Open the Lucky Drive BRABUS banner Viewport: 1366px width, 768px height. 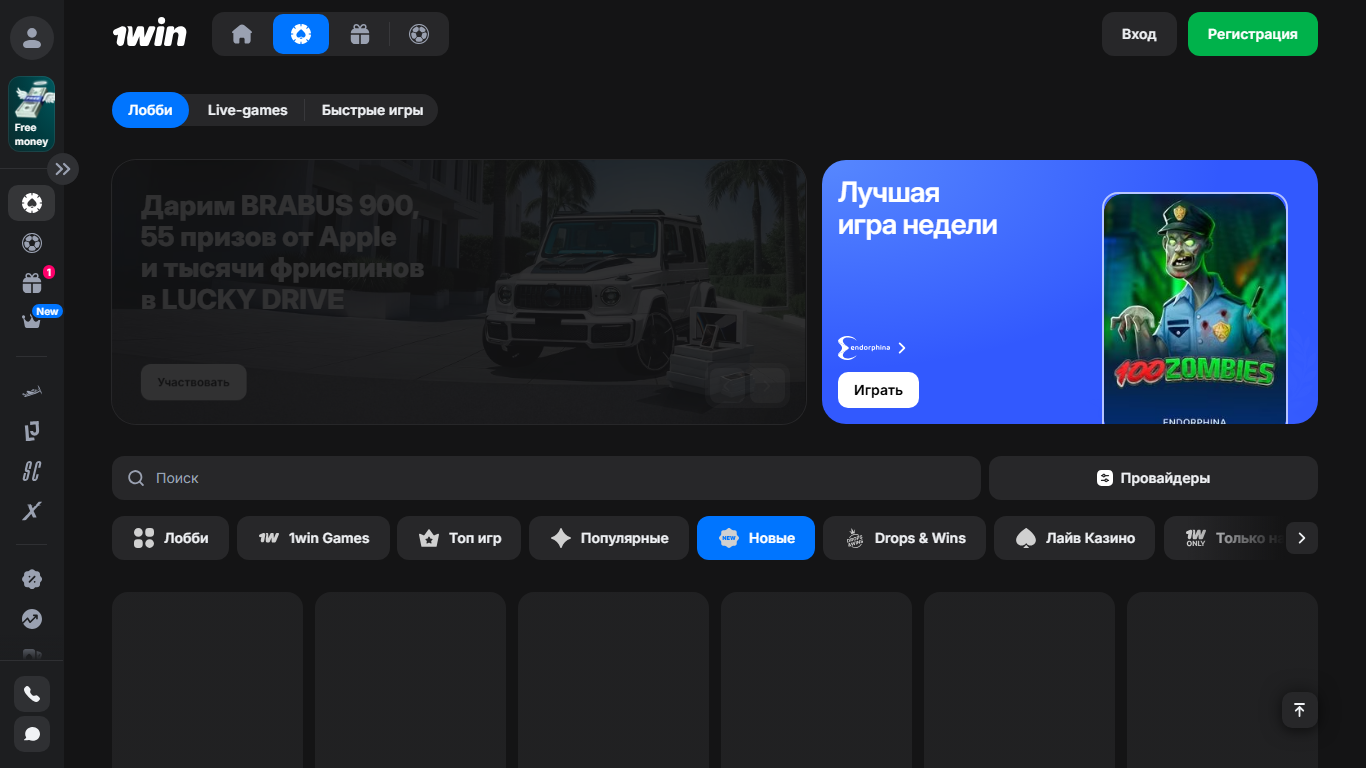coord(459,292)
